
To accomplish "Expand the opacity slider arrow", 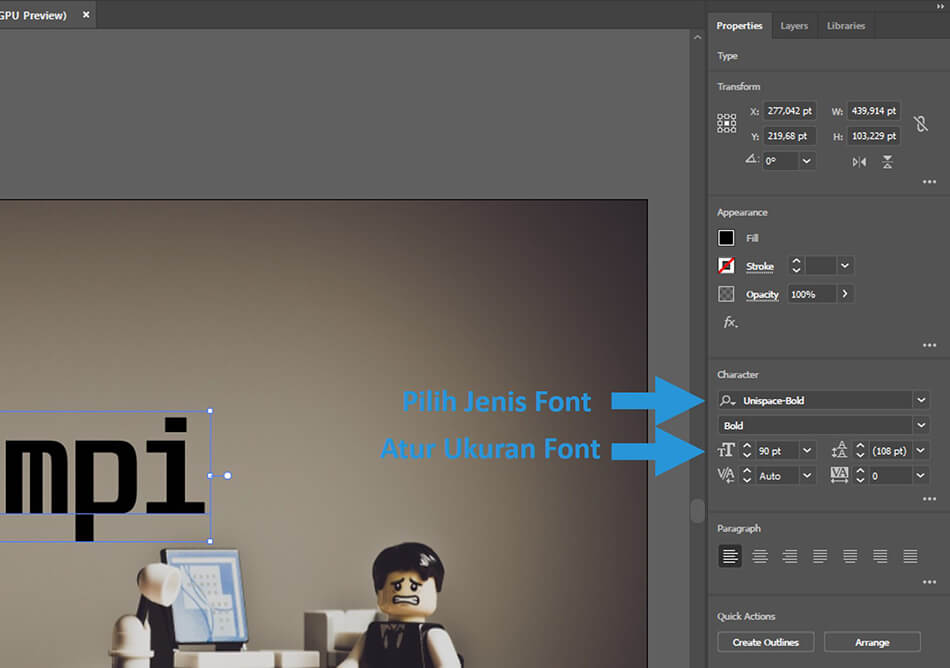I will click(845, 294).
